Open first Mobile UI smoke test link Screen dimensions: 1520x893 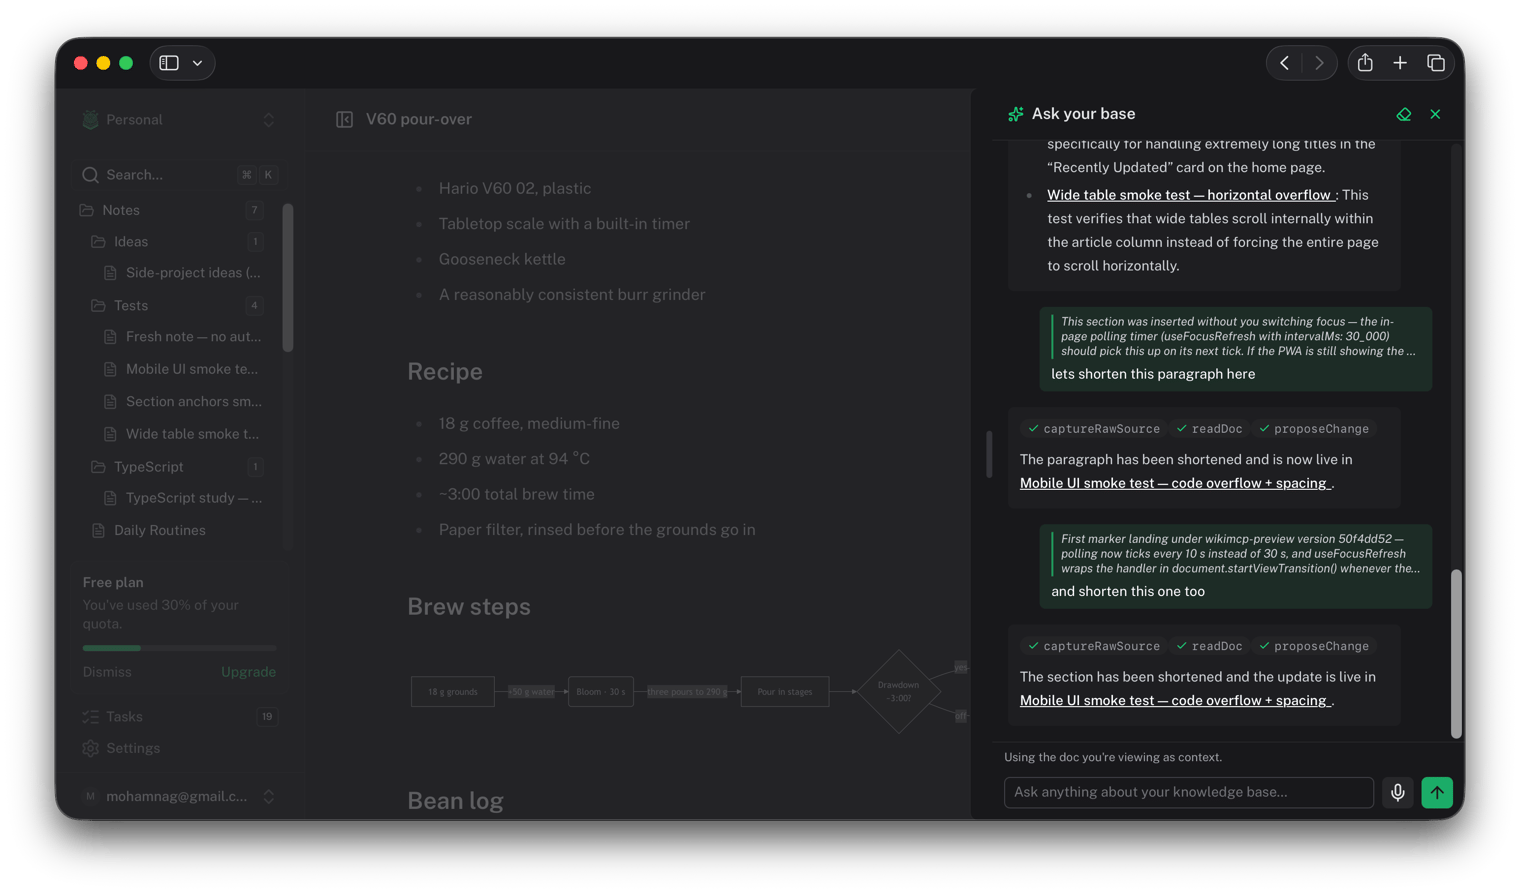[1175, 483]
